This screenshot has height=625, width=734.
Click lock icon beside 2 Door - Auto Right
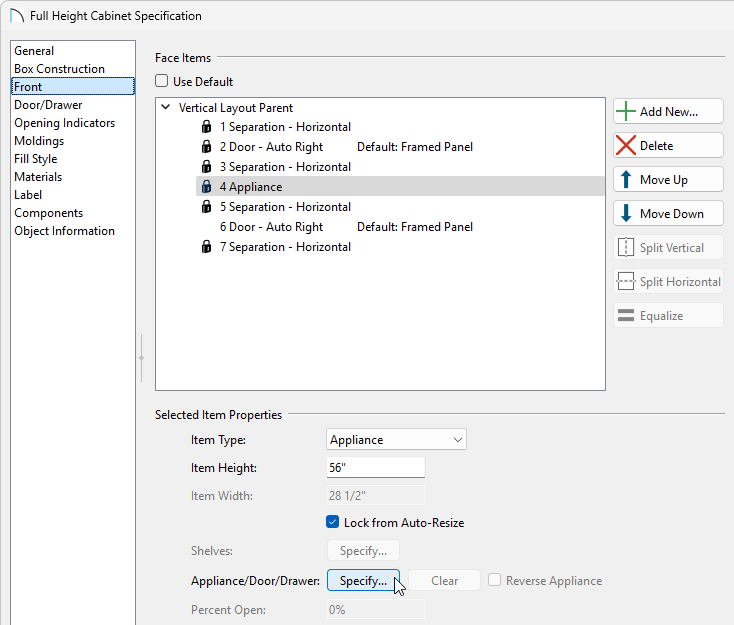207,147
